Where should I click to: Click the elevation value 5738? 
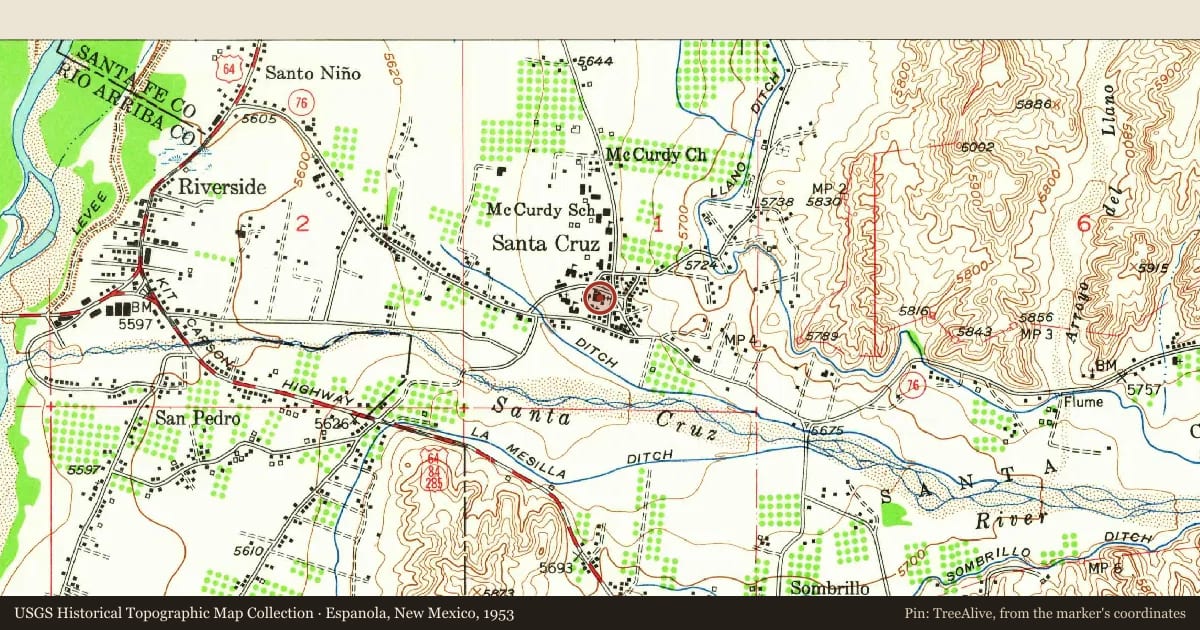click(x=776, y=202)
